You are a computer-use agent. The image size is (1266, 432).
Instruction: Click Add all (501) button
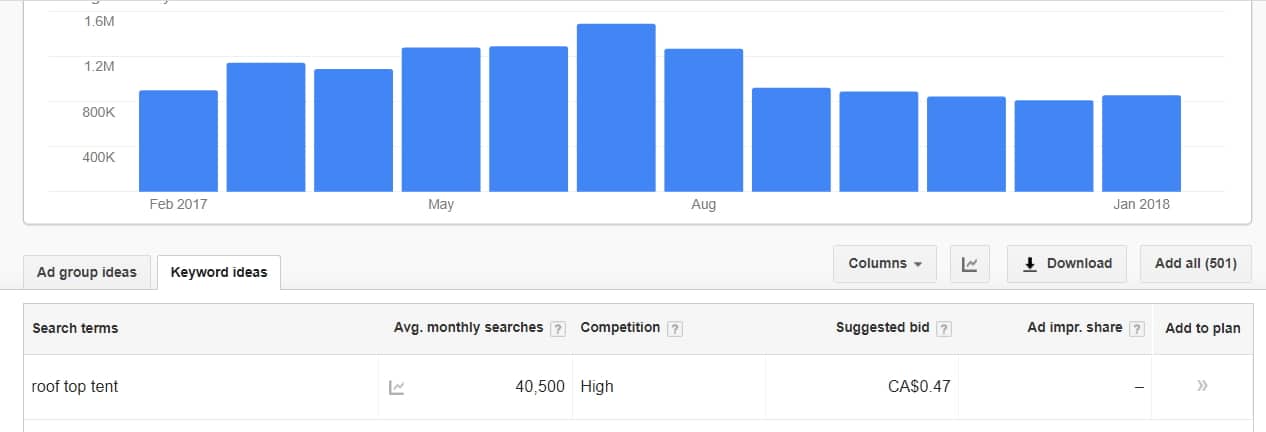click(x=1196, y=264)
